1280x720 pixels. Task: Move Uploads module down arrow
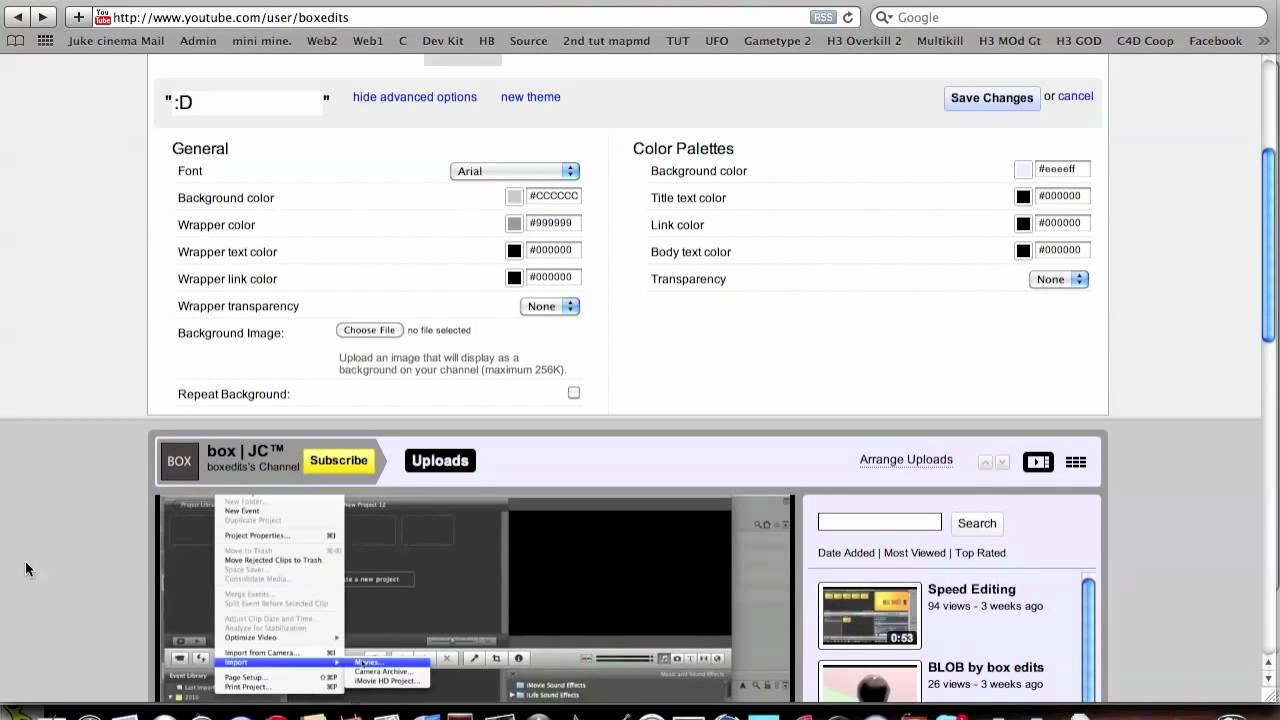(1002, 462)
